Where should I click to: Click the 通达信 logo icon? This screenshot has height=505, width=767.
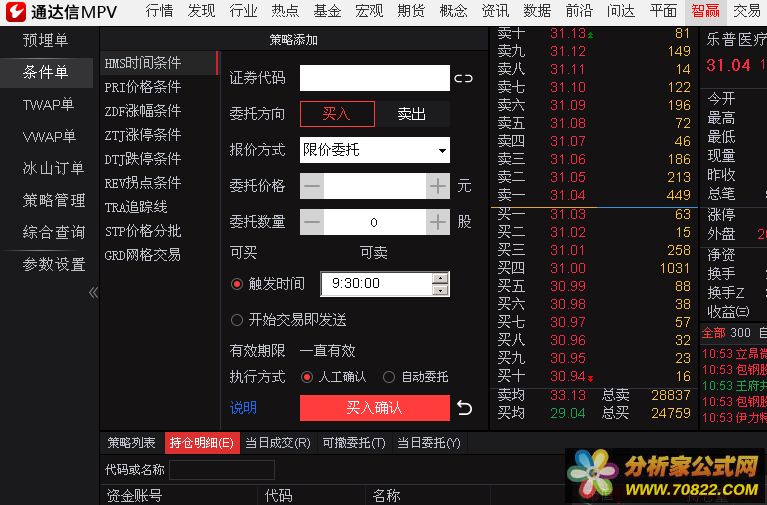16,12
